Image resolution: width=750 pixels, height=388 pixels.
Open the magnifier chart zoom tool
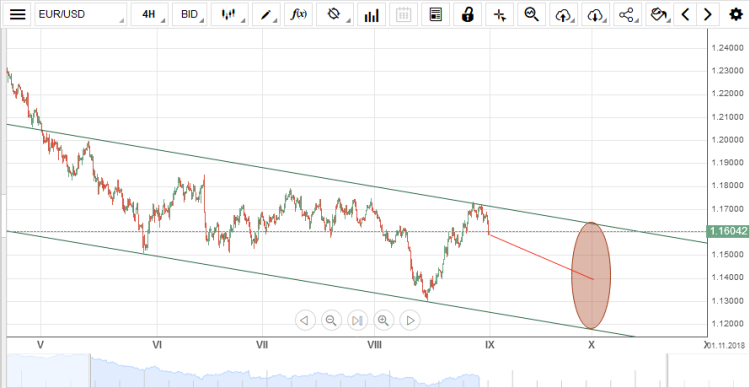pos(531,14)
